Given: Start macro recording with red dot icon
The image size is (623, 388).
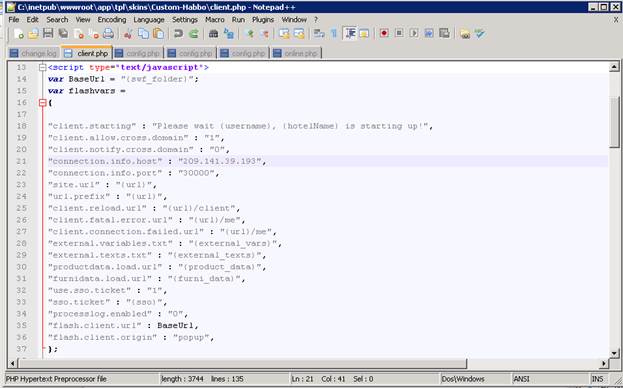Looking at the screenshot, I should pos(384,34).
